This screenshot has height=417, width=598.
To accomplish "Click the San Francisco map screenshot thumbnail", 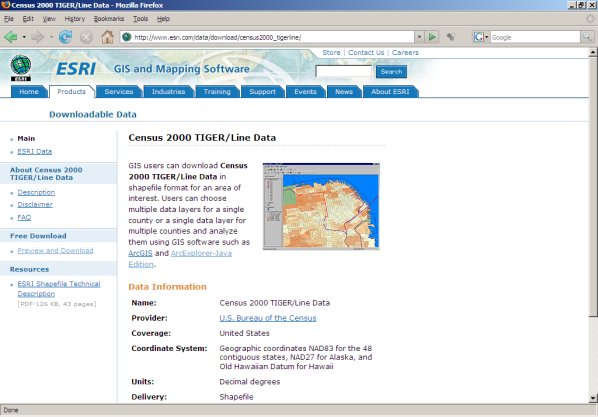I will coord(321,206).
